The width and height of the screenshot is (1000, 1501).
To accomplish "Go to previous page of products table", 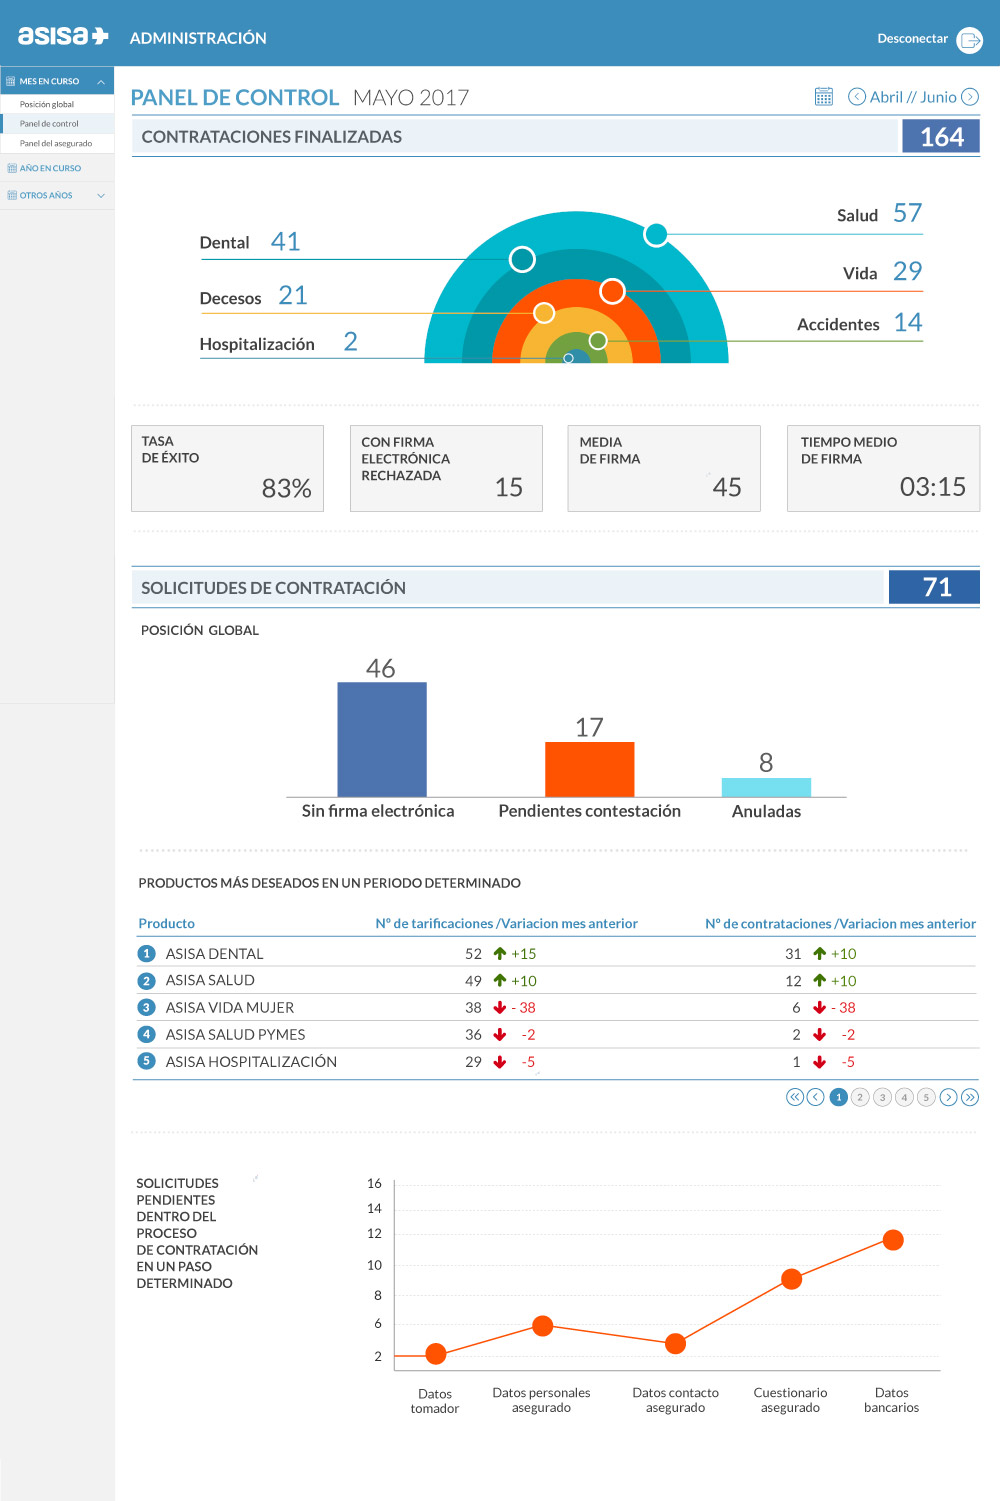I will [816, 1097].
